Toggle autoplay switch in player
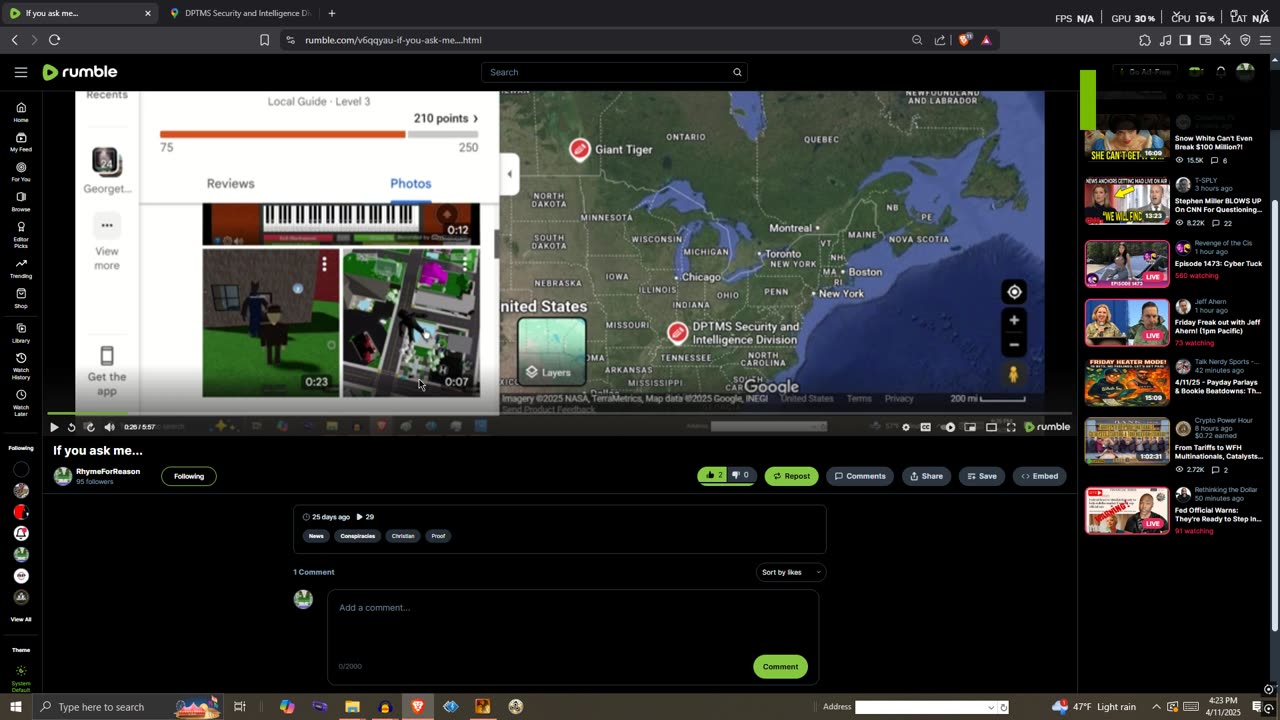The height and width of the screenshot is (720, 1280). [949, 427]
